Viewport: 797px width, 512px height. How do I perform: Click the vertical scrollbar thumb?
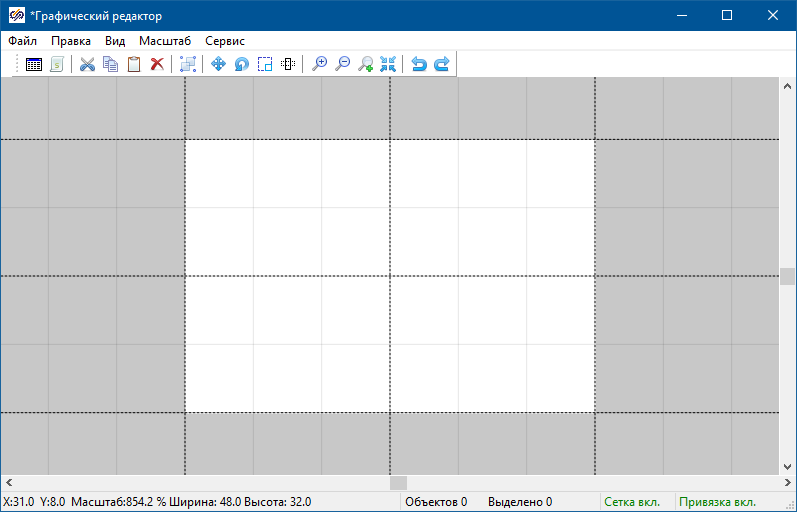pos(787,277)
